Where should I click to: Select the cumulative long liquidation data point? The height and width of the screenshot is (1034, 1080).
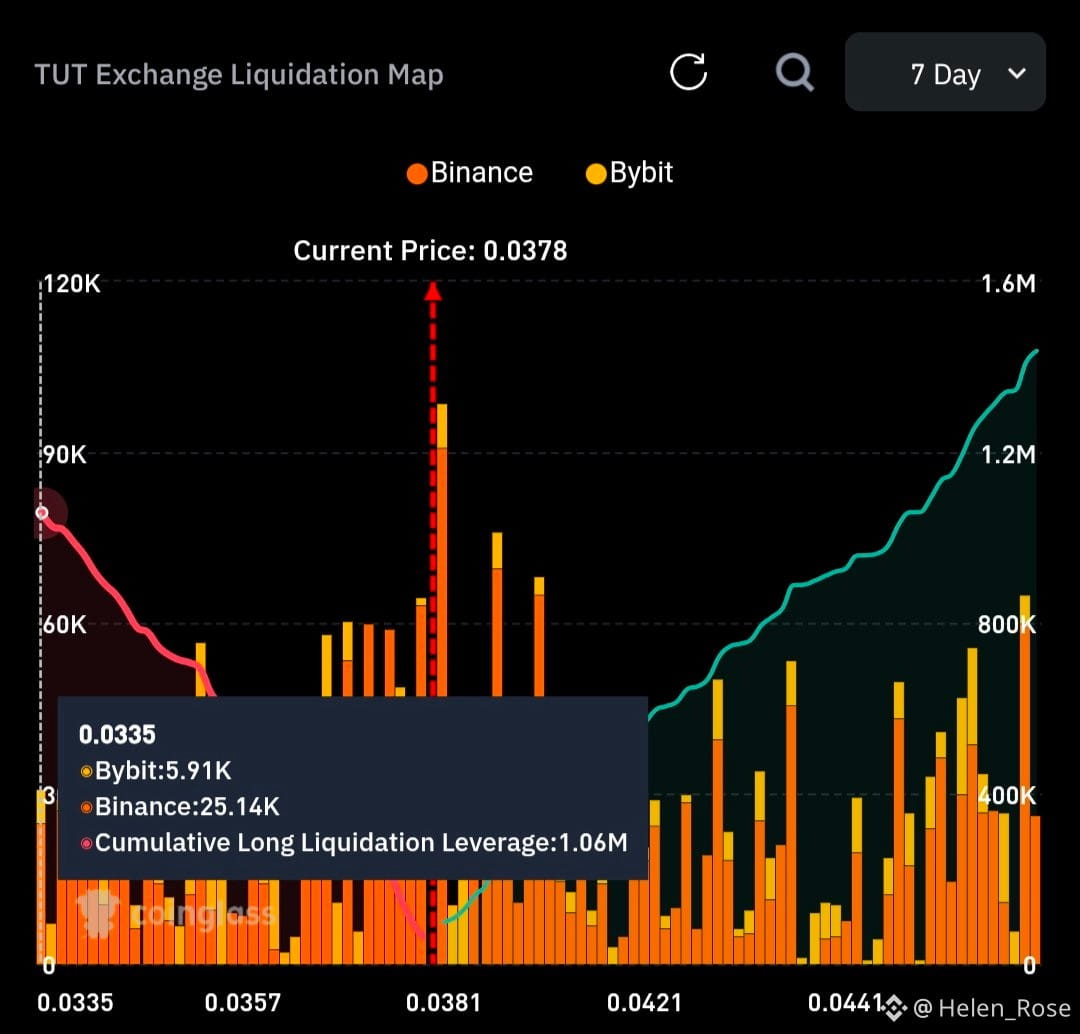pos(42,513)
